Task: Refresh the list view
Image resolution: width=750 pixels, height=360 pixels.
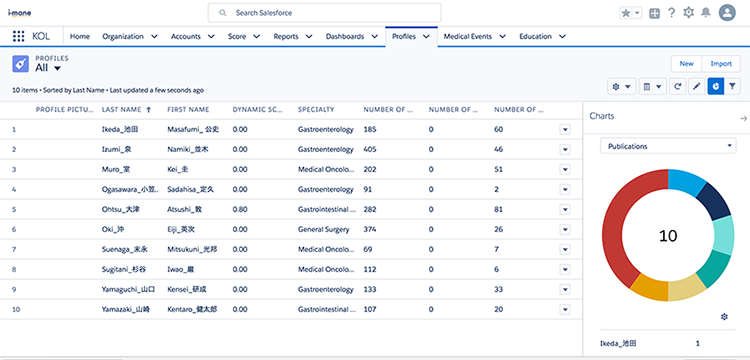Action: click(677, 87)
